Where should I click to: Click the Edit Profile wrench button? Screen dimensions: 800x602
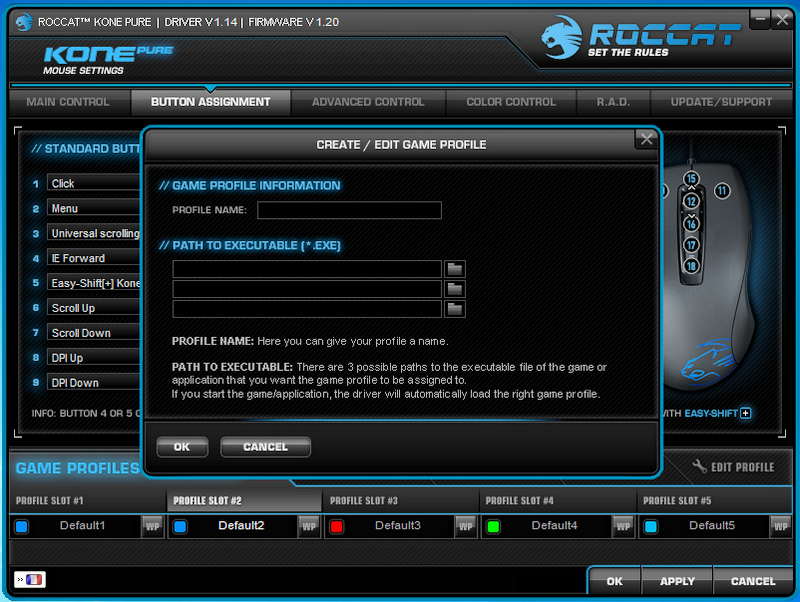tap(733, 467)
